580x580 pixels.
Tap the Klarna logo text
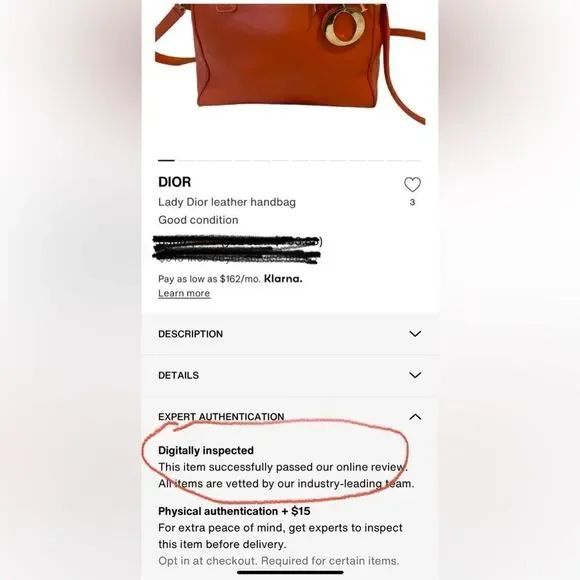(x=283, y=279)
